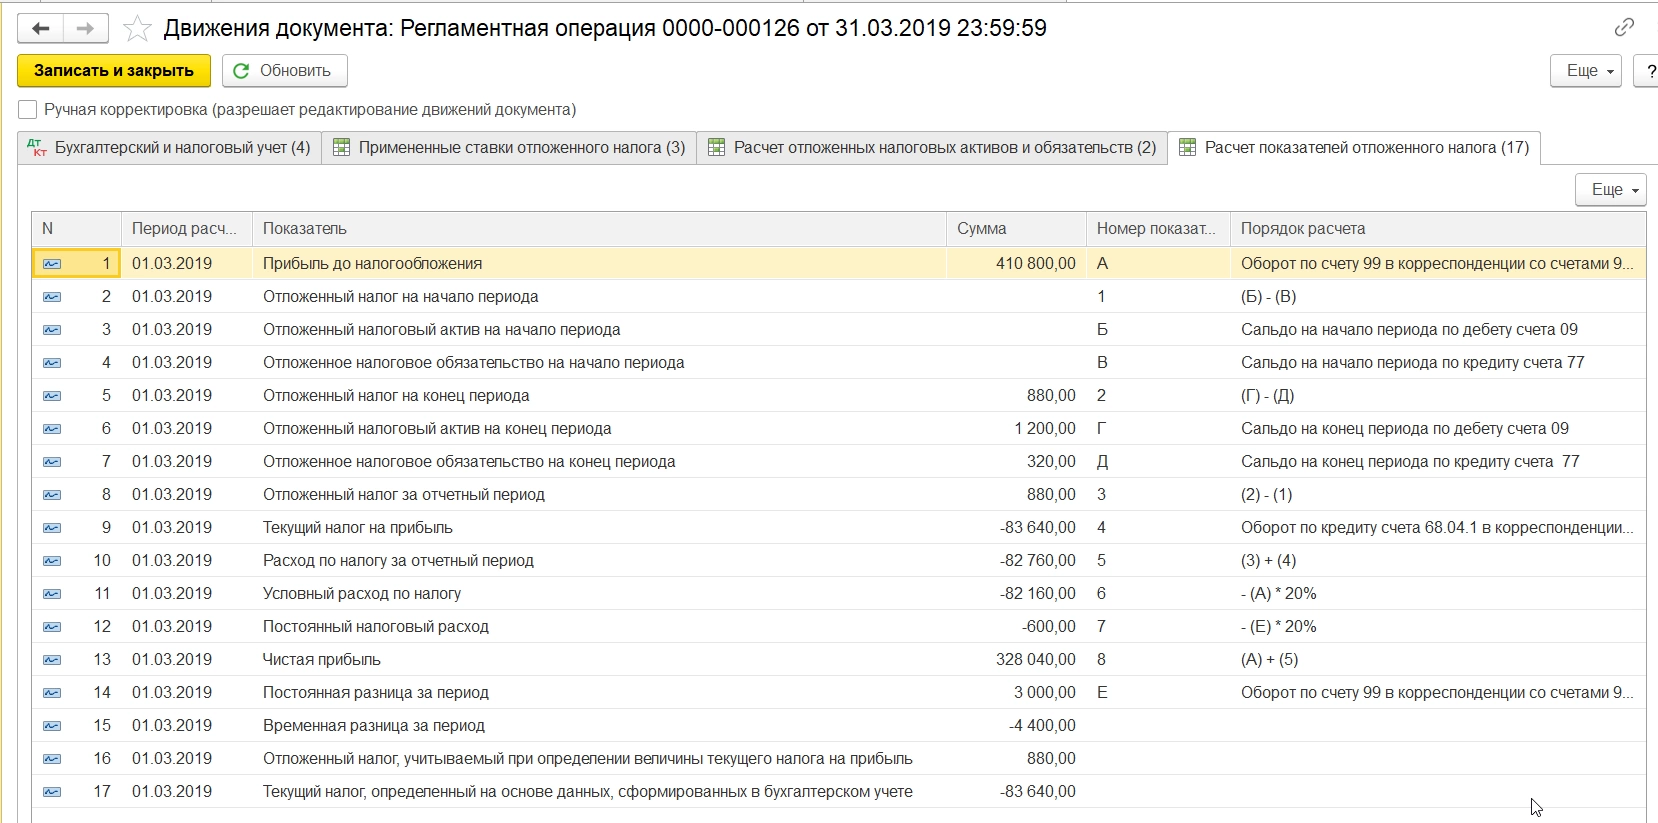Click the Обновить button

point(284,71)
